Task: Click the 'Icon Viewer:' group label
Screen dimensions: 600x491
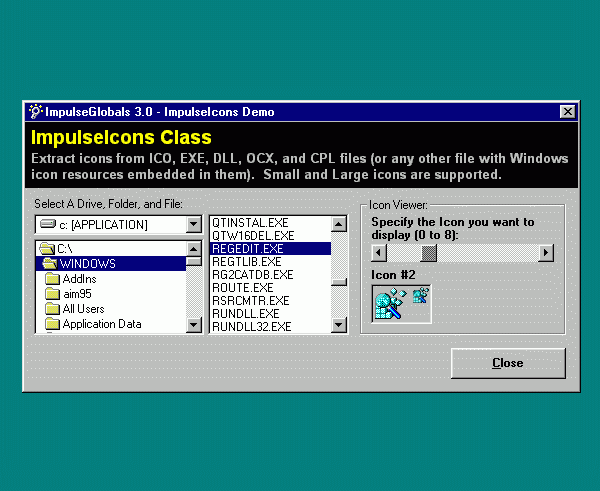Action: [x=398, y=205]
